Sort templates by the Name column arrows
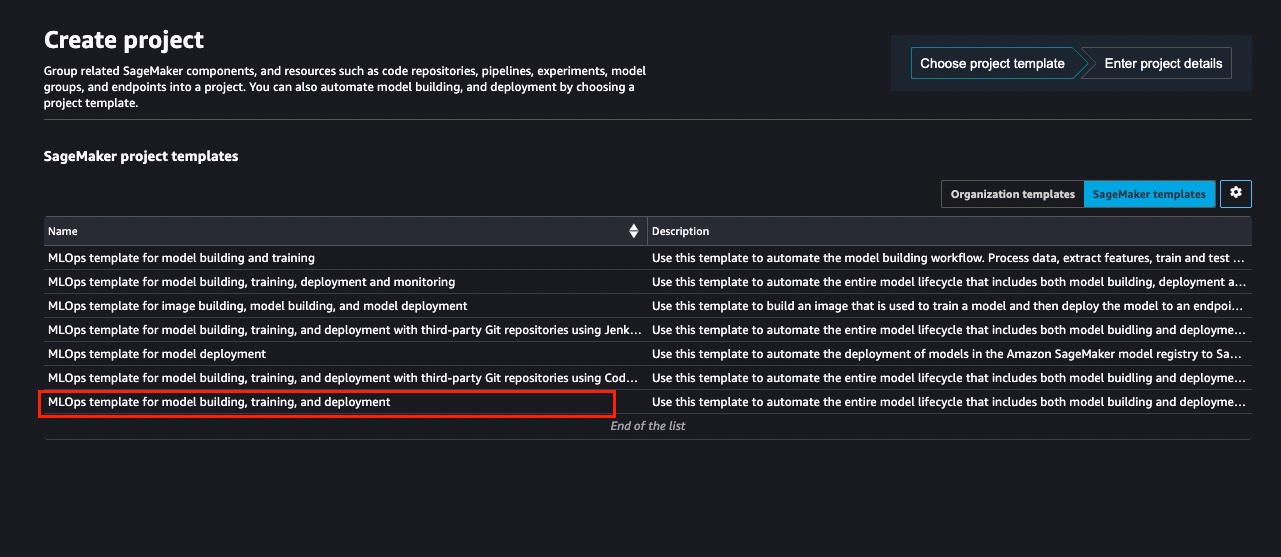This screenshot has width=1281, height=557. click(634, 231)
